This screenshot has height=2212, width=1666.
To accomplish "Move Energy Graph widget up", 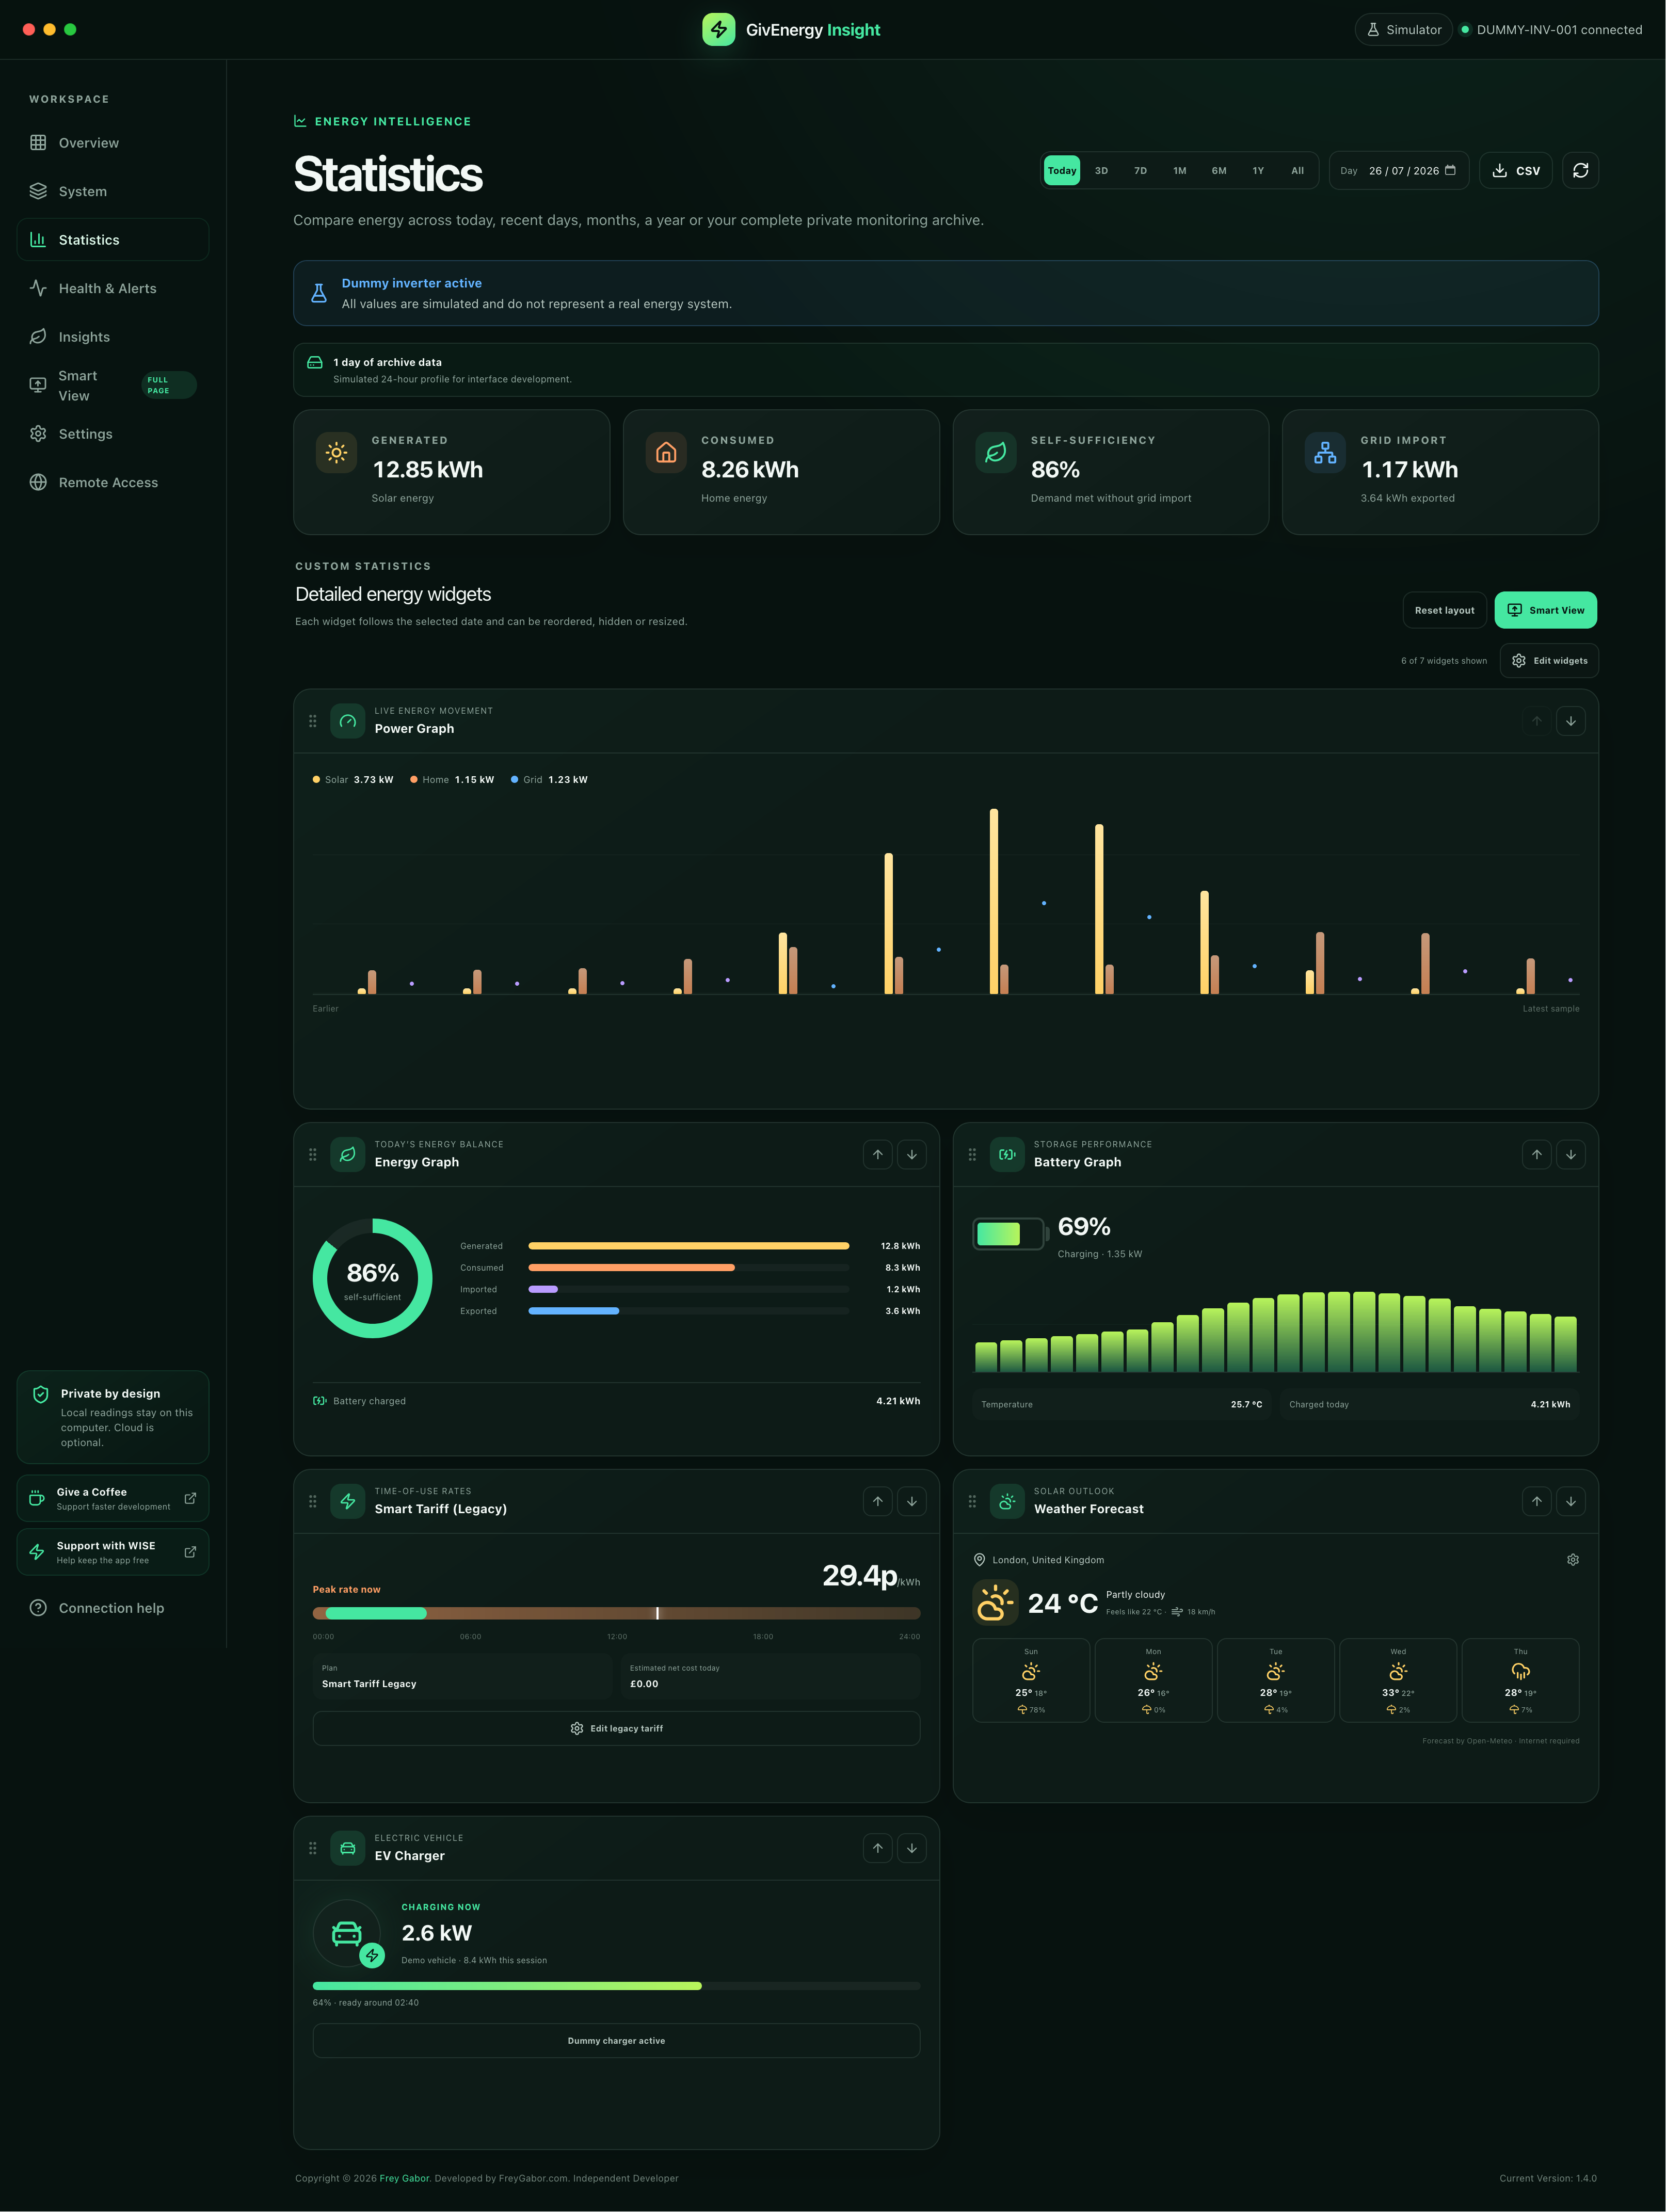I will (x=878, y=1155).
